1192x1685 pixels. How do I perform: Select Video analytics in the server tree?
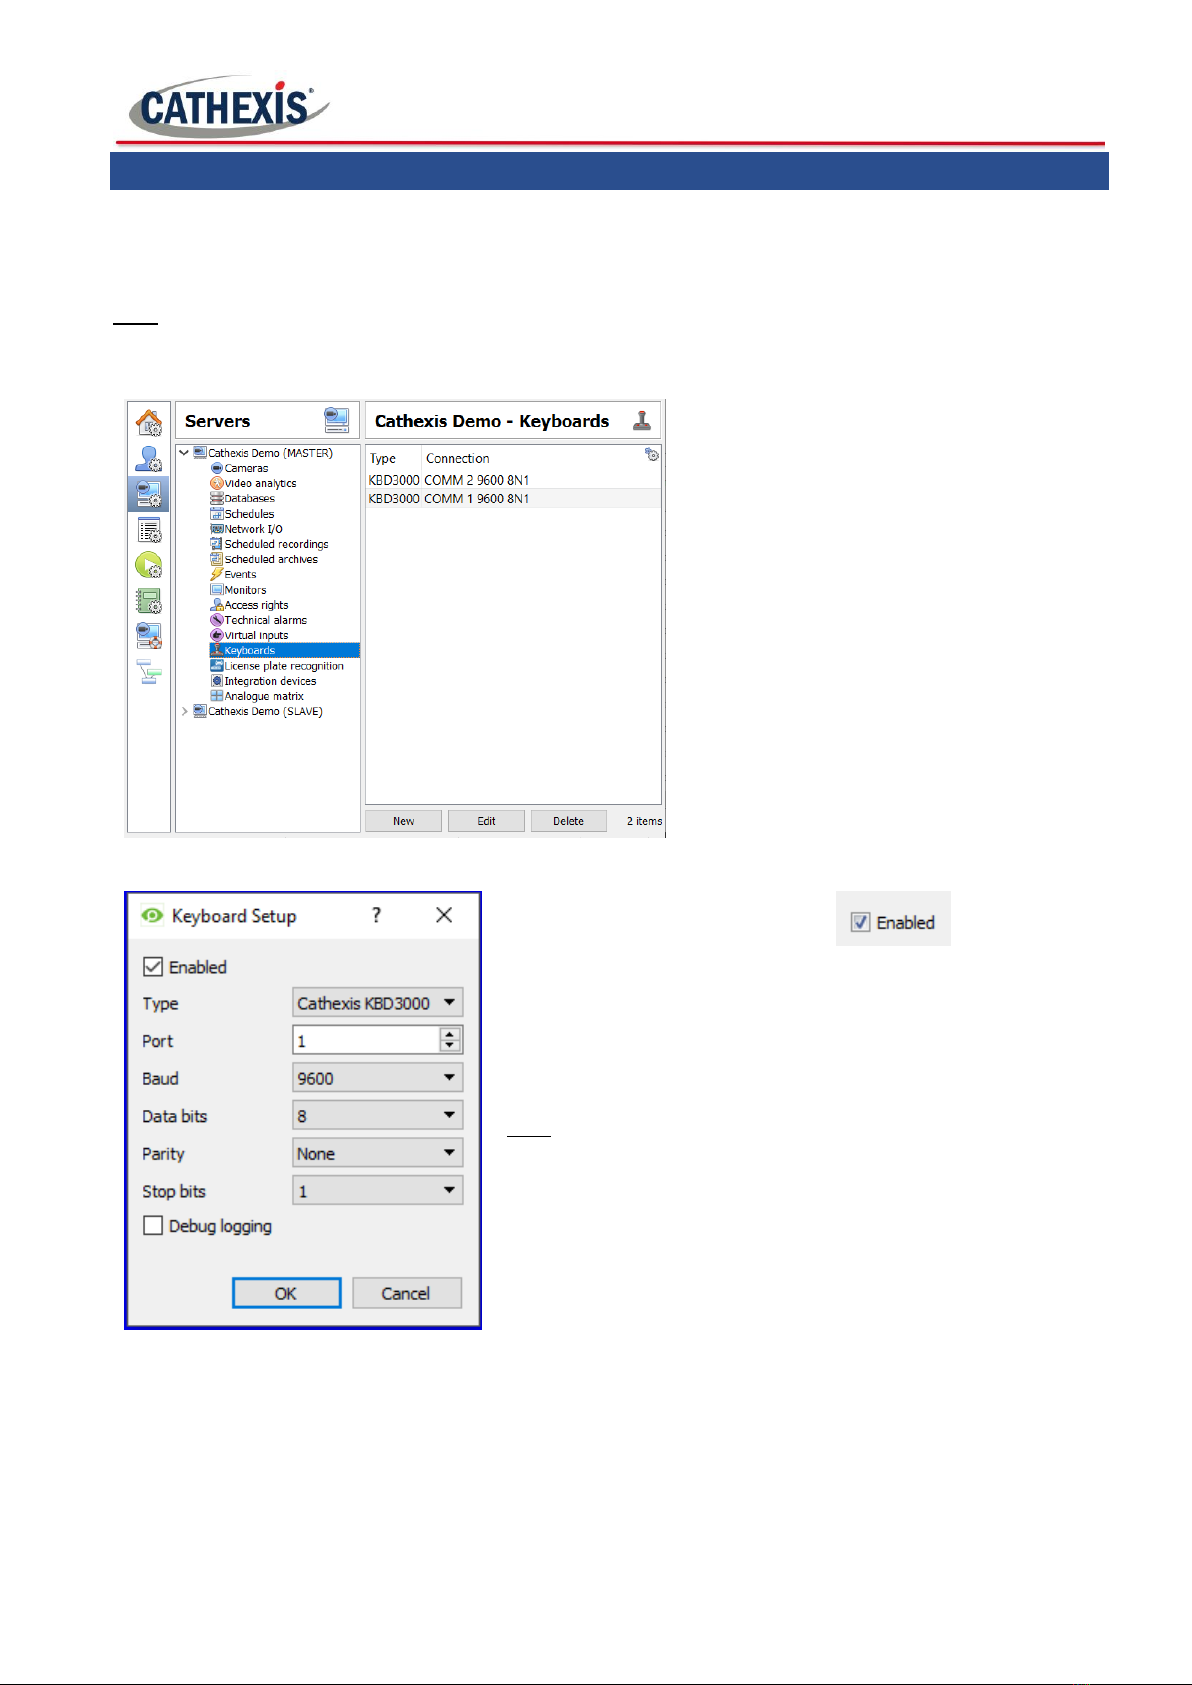point(260,483)
